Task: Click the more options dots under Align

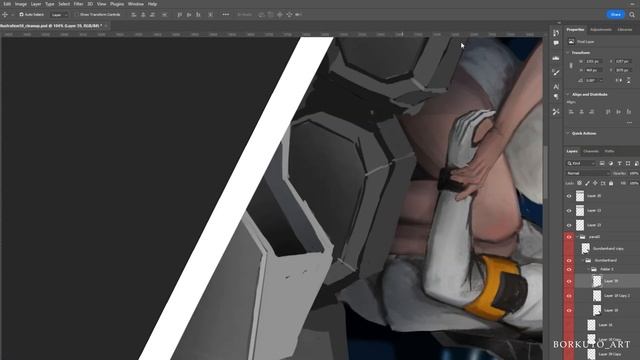Action: 629,122
